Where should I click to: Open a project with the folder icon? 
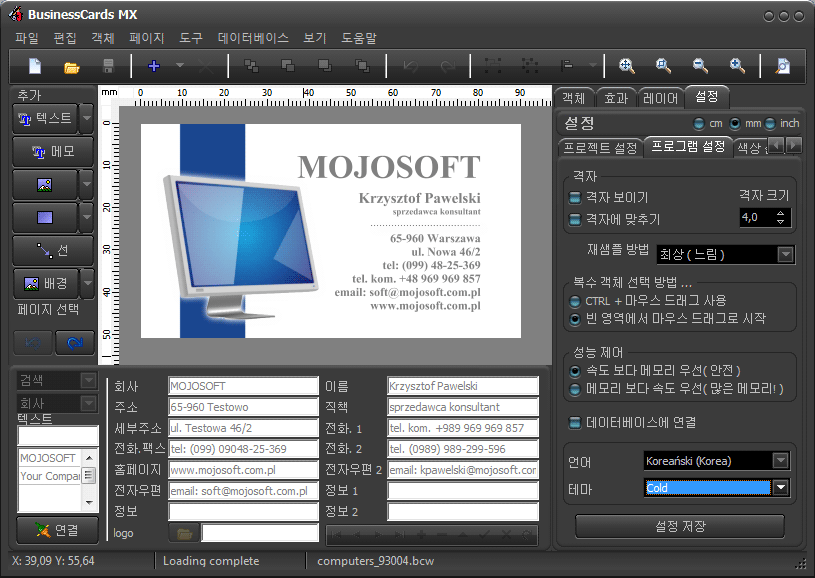(71, 67)
